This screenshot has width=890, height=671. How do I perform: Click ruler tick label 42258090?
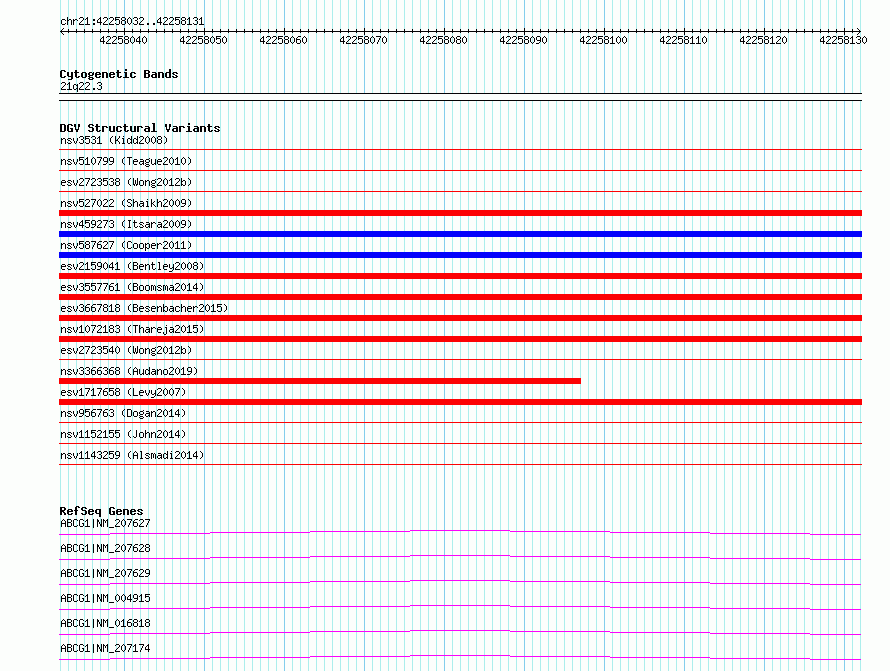(x=523, y=40)
